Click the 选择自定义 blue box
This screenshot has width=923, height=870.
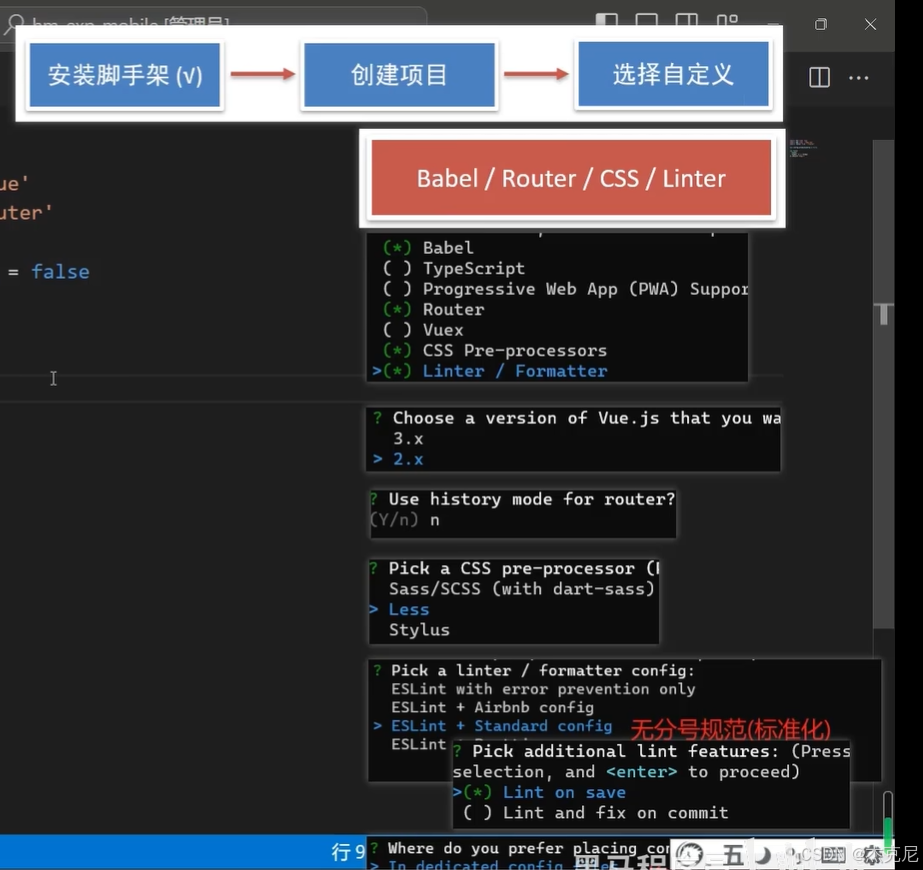coord(673,74)
